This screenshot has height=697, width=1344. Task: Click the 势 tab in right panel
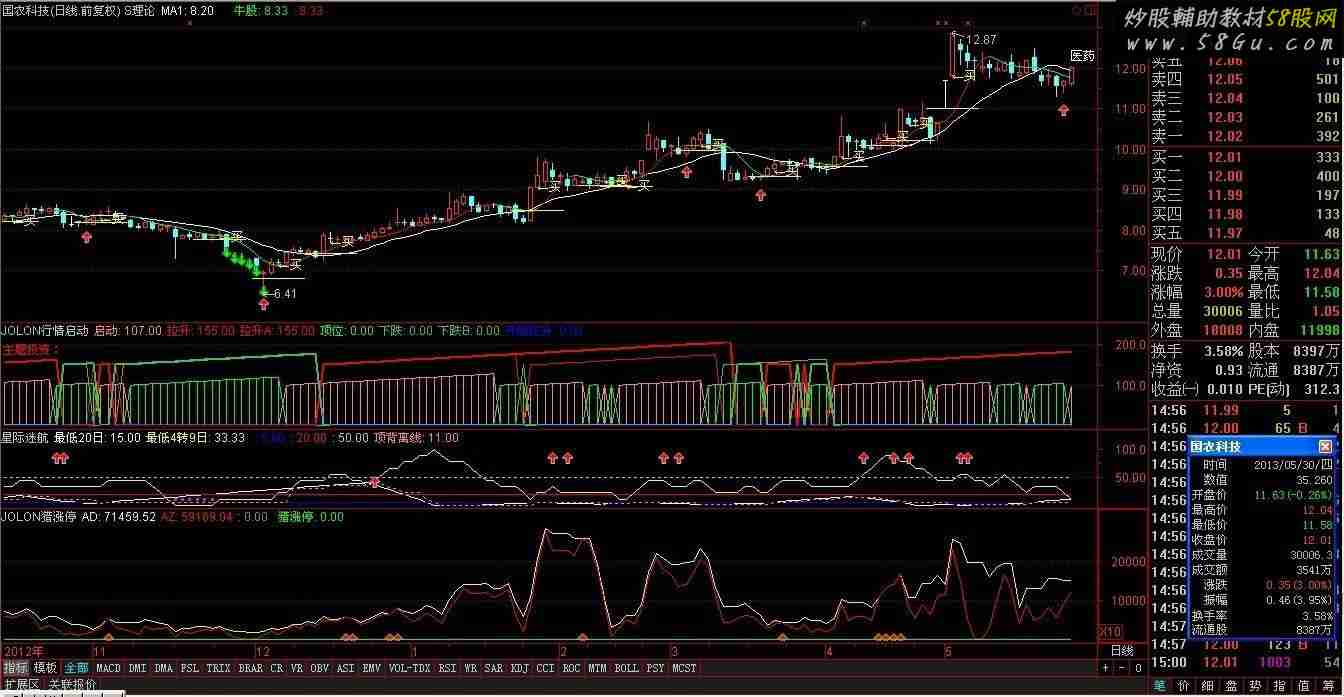1256,686
